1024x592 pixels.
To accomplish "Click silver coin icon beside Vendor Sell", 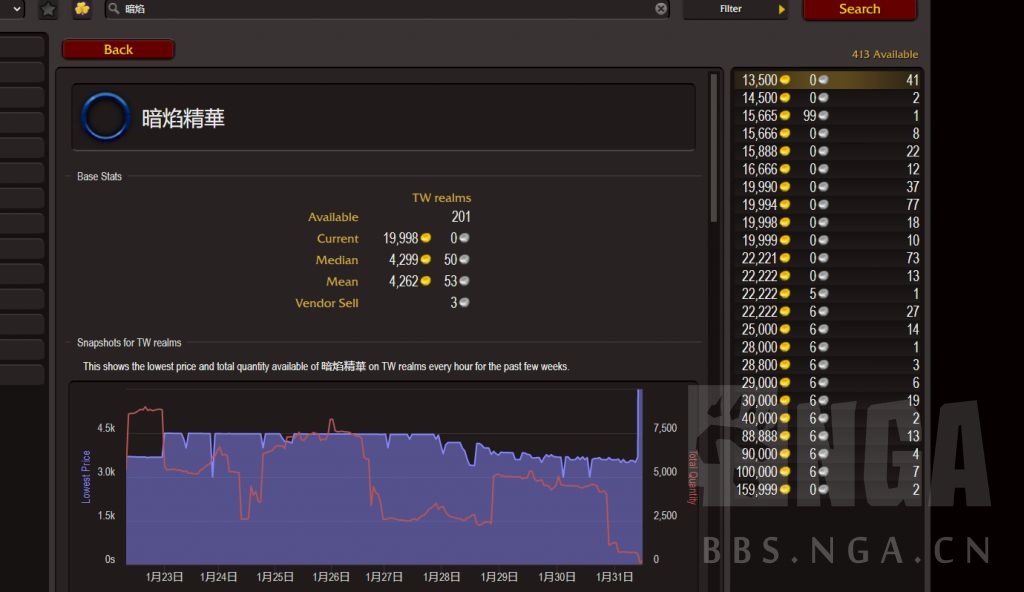I will coord(464,303).
